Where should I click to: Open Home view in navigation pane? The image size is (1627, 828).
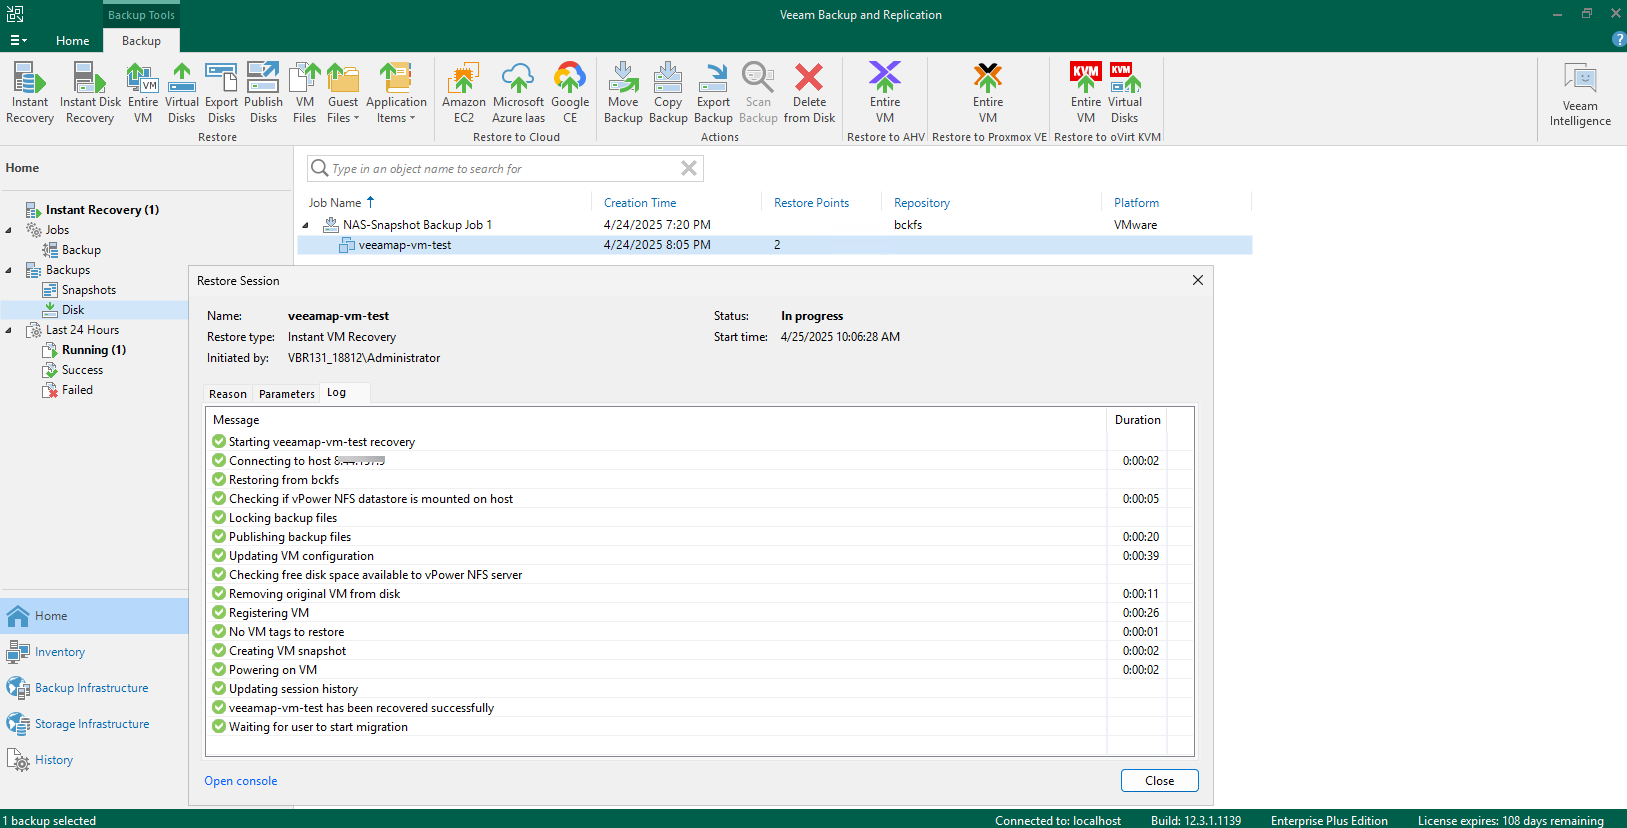click(94, 616)
